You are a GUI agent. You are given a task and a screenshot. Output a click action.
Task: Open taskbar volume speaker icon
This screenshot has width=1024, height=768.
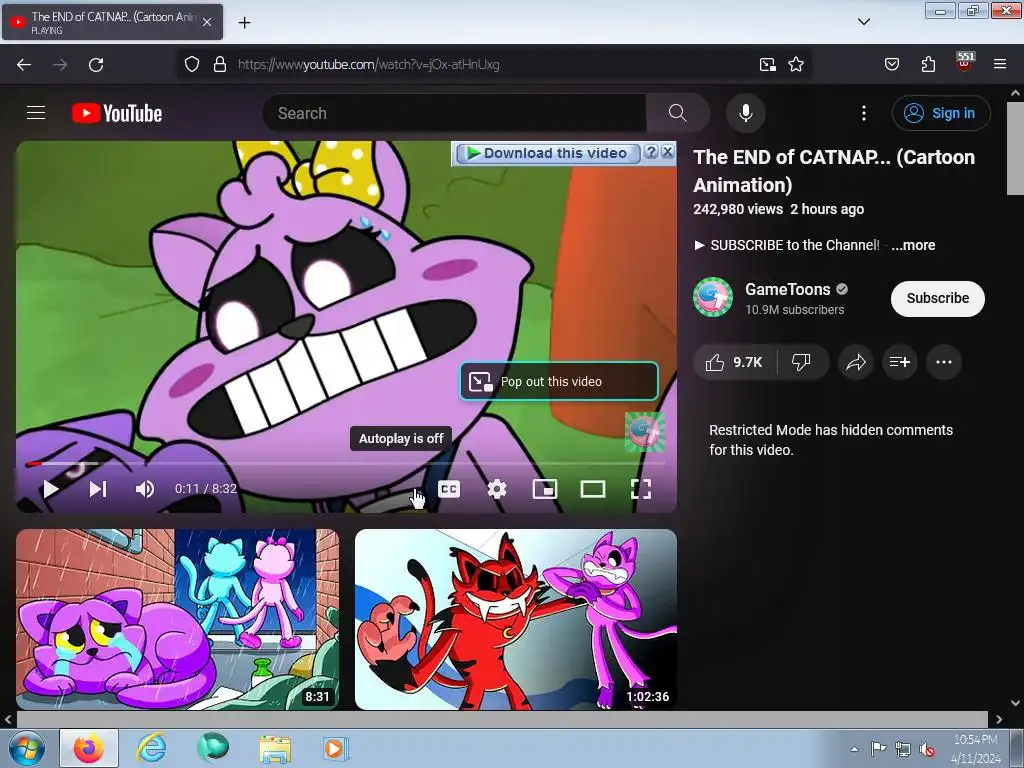926,749
